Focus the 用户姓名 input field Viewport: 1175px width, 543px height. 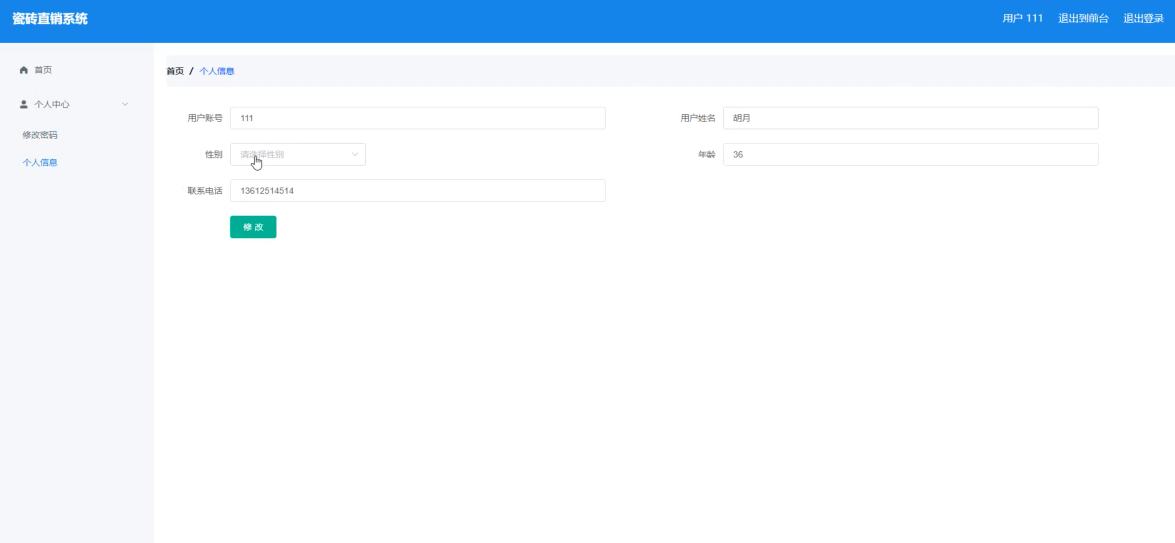click(x=910, y=118)
